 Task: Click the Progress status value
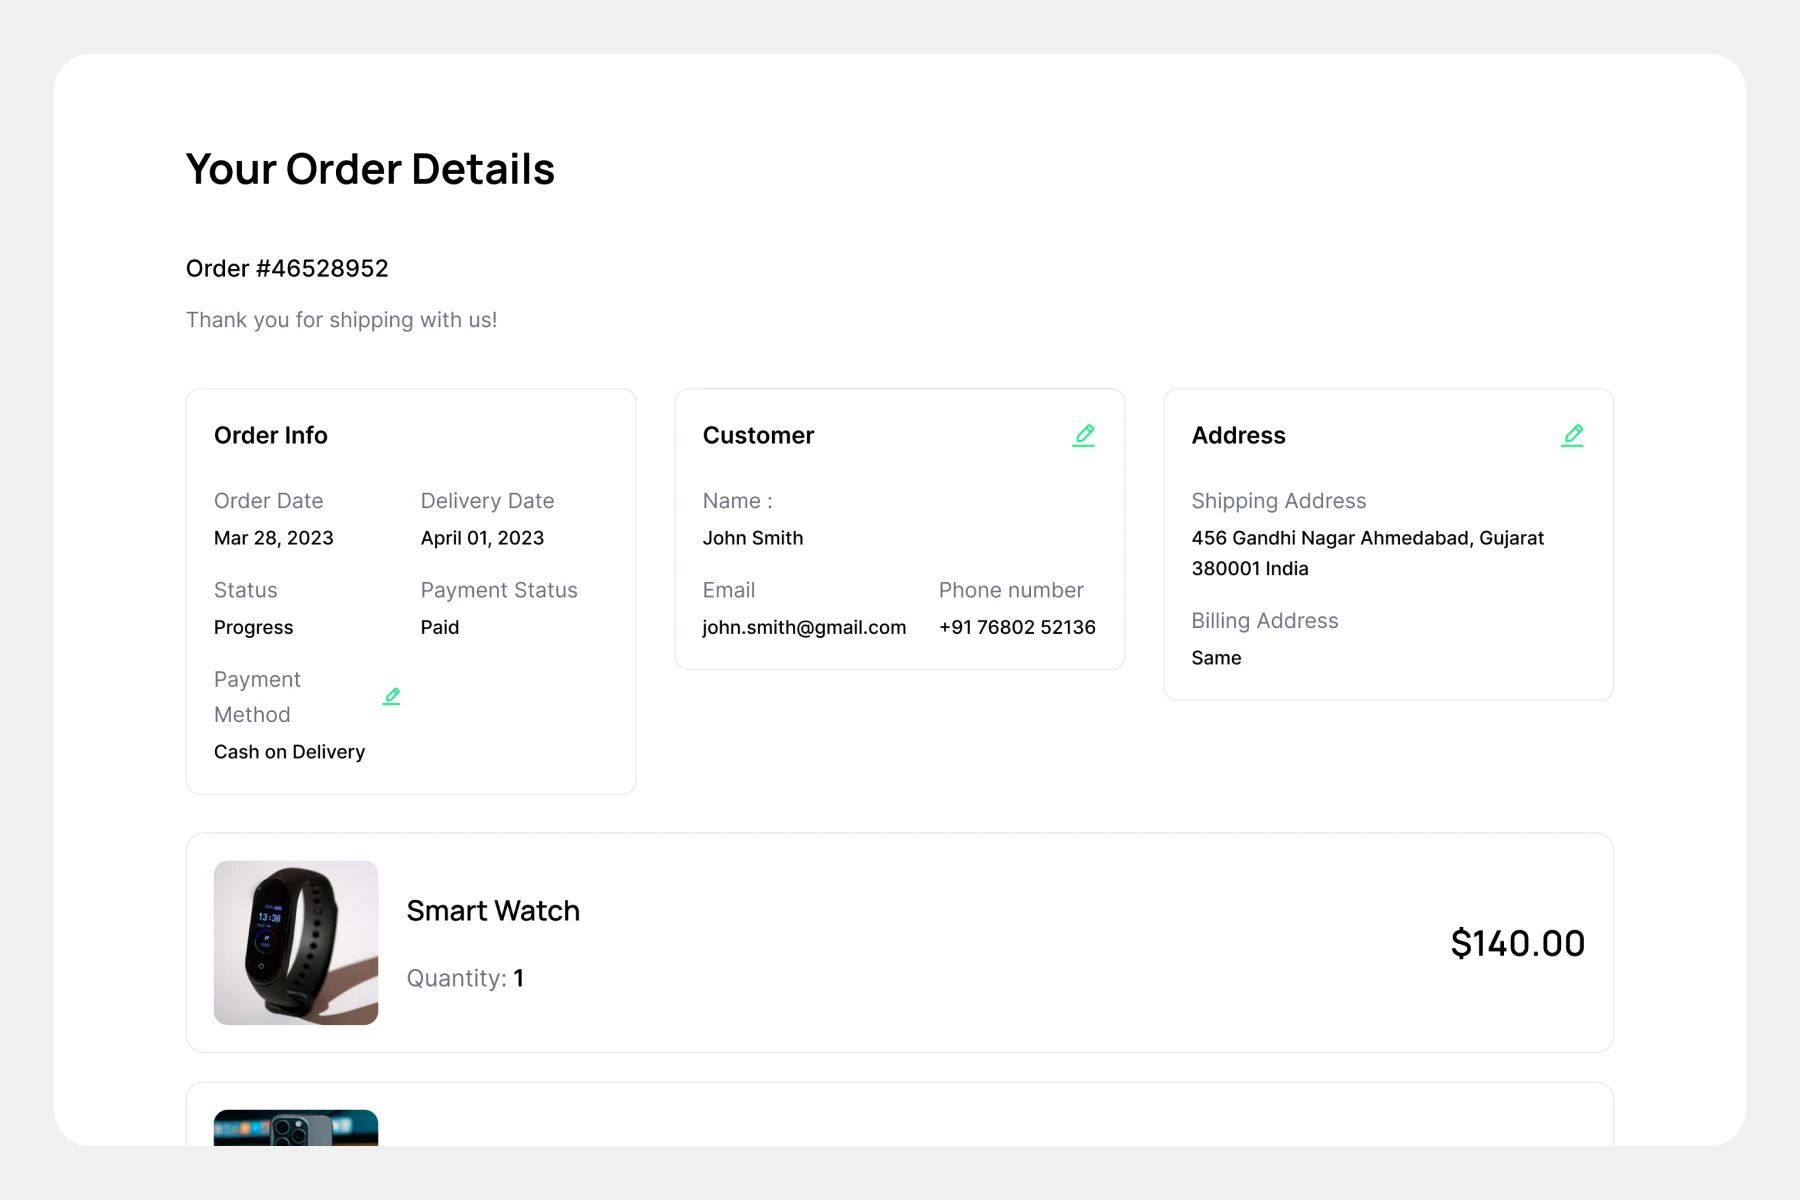253,627
